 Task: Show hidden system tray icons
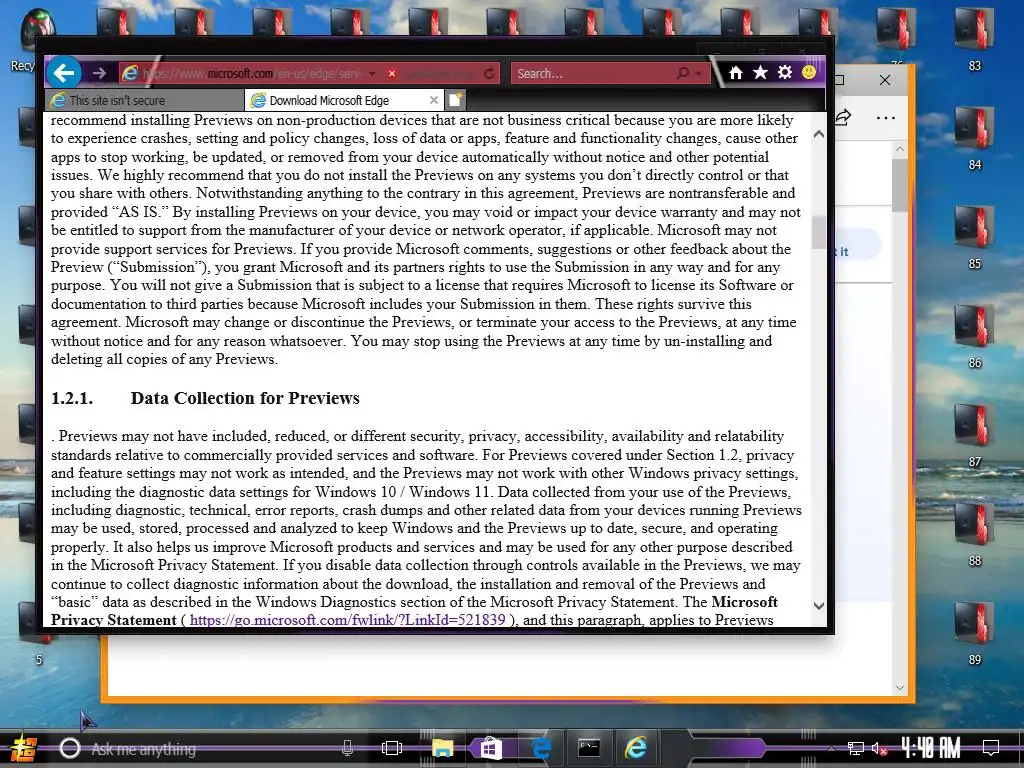(831, 749)
